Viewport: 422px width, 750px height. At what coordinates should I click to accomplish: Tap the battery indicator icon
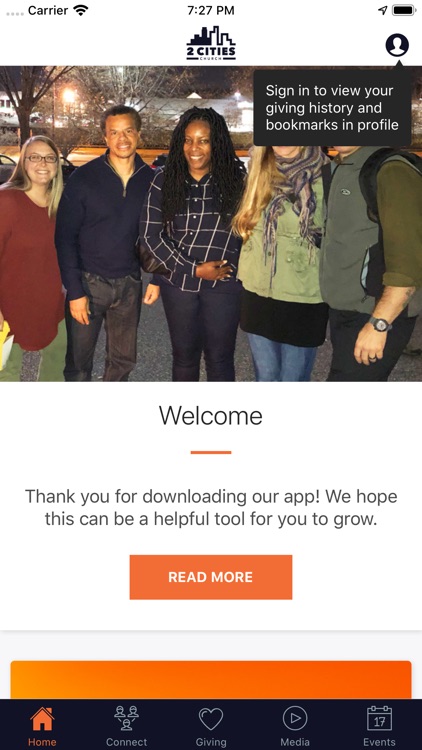coord(404,10)
